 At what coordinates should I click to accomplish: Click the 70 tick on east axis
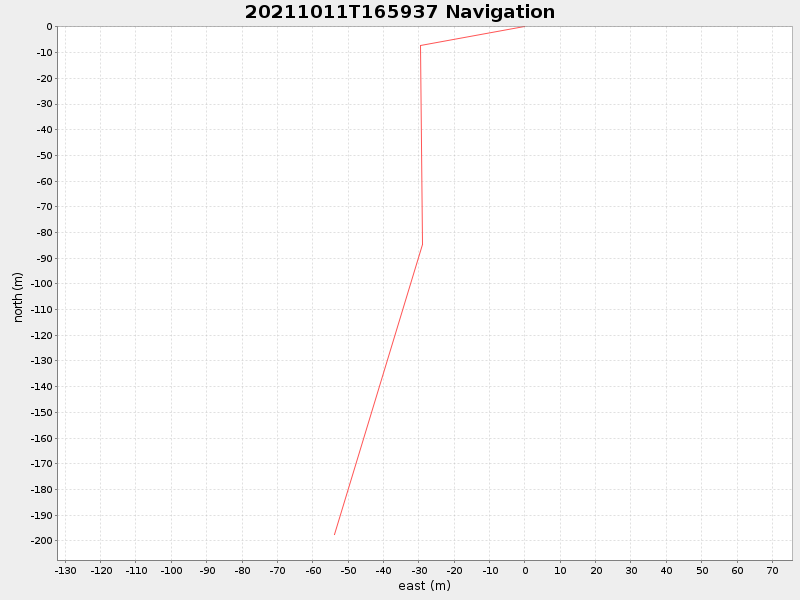[772, 571]
